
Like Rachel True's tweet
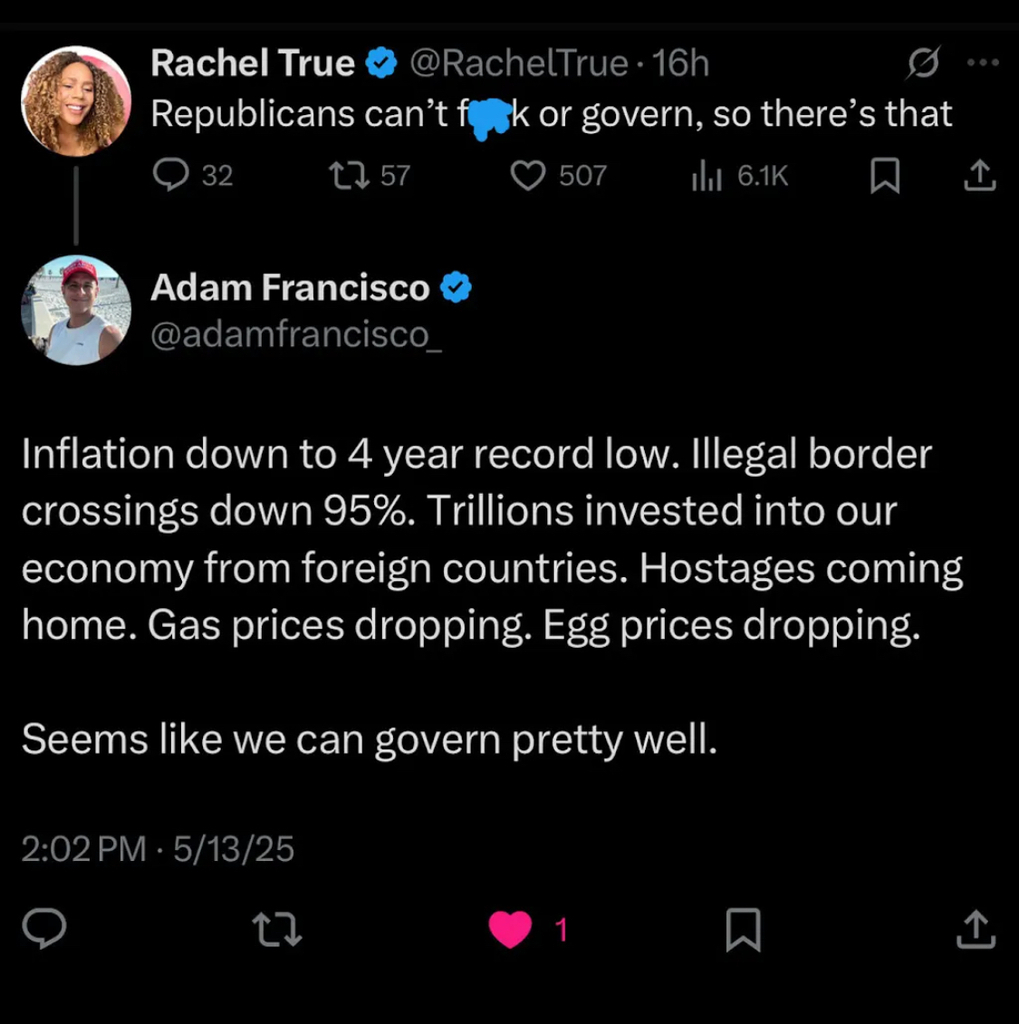527,176
